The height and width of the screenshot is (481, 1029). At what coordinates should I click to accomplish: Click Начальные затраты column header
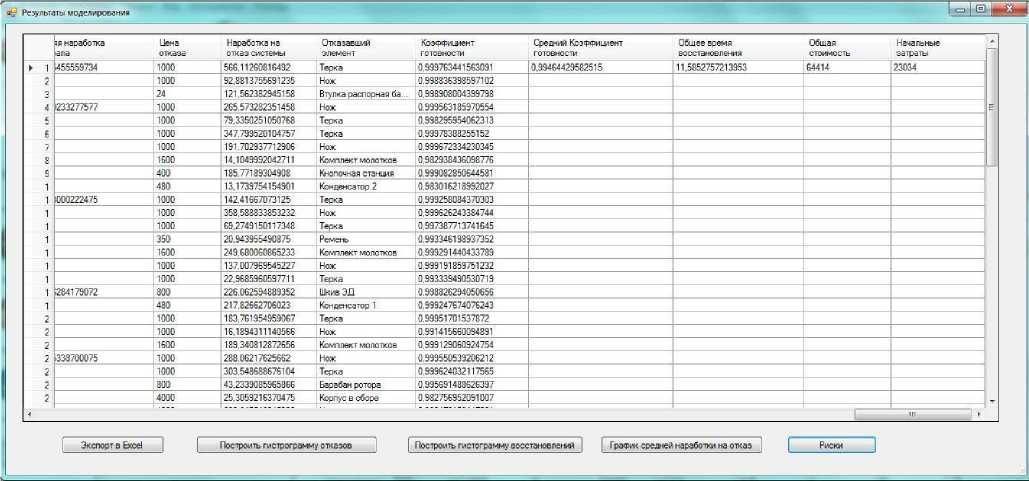coord(938,48)
